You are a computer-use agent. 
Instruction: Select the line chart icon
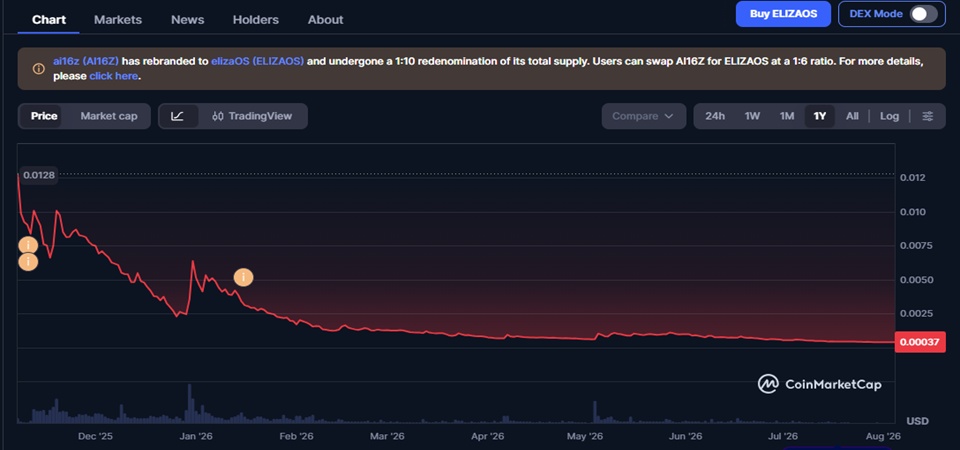(x=178, y=116)
